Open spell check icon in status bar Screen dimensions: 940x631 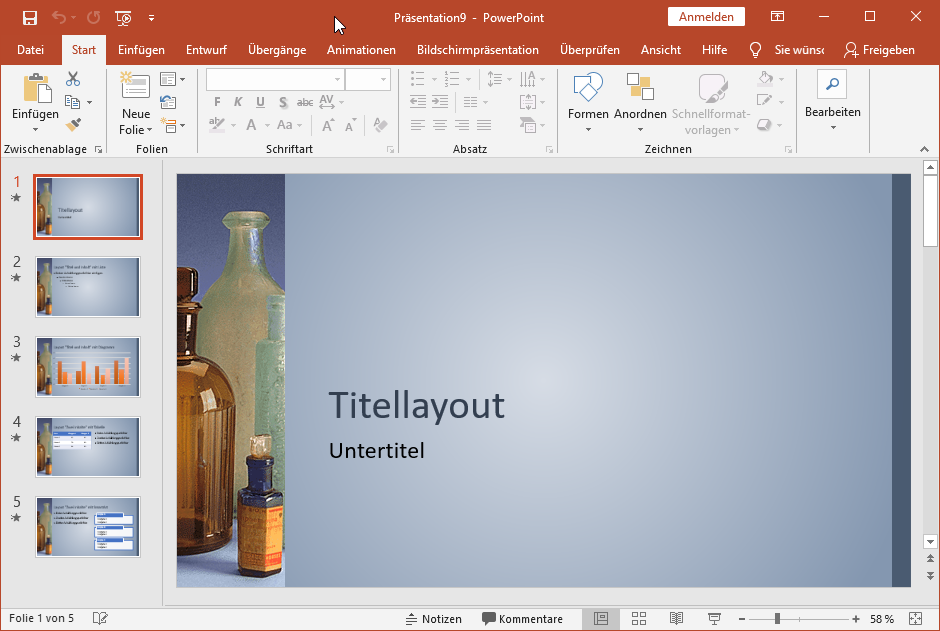(100, 618)
